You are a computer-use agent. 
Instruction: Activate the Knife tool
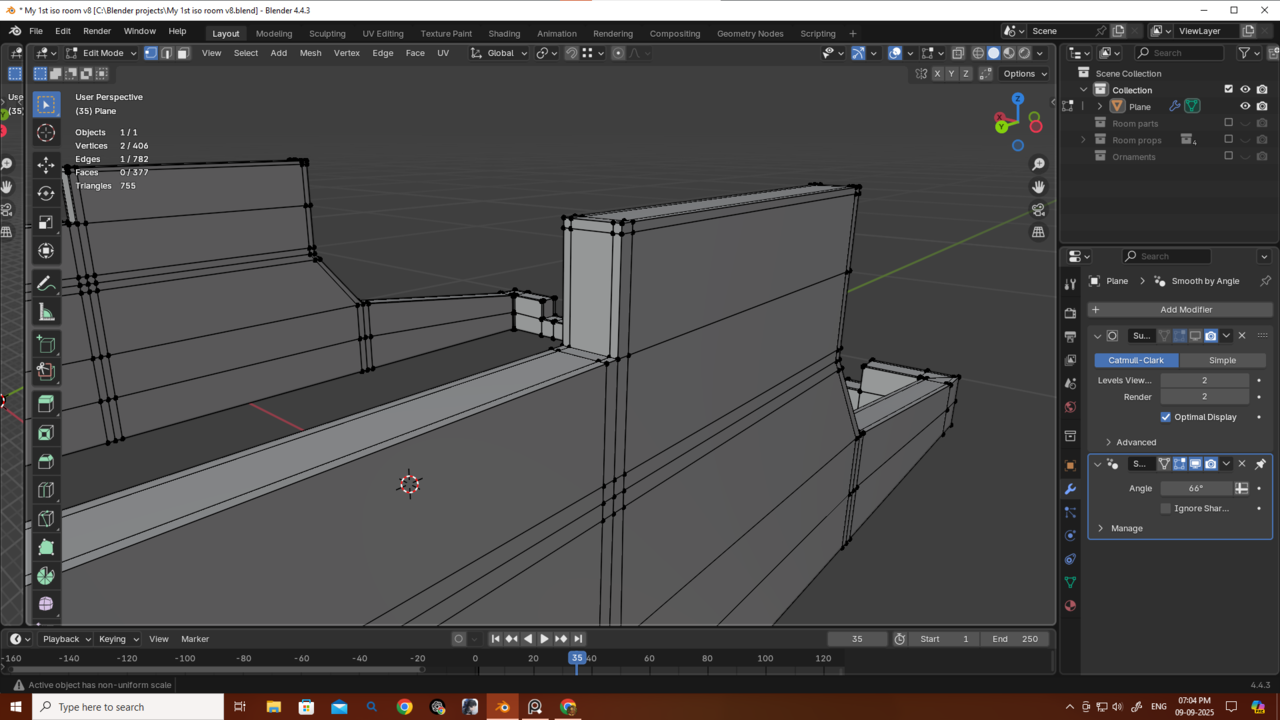(x=46, y=519)
